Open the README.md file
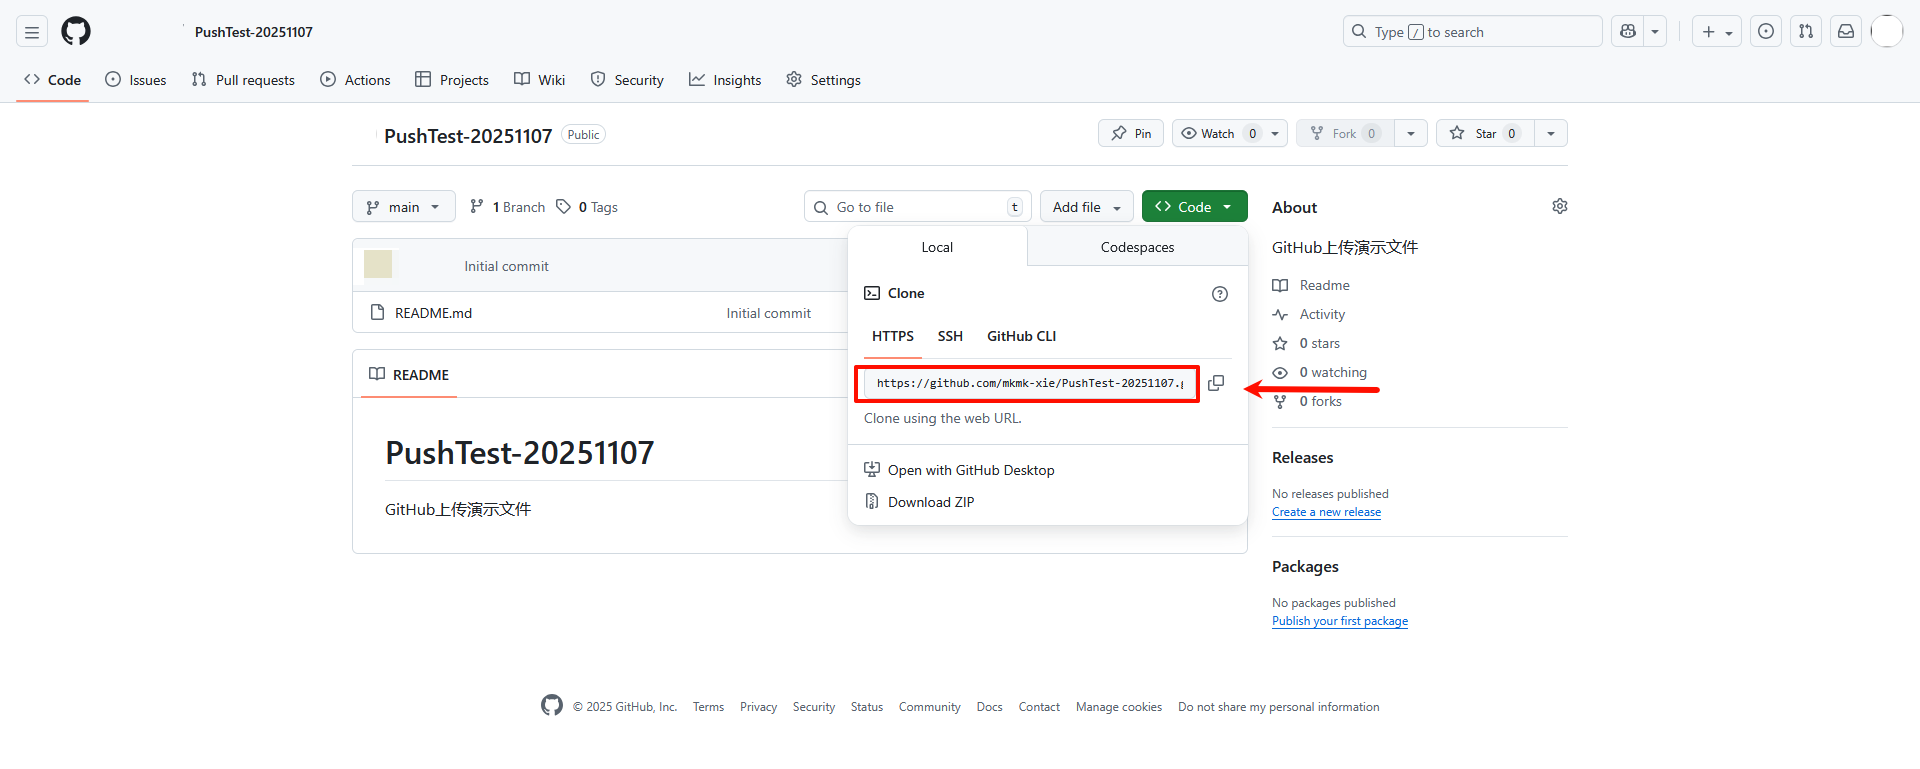The width and height of the screenshot is (1920, 769). 433,313
